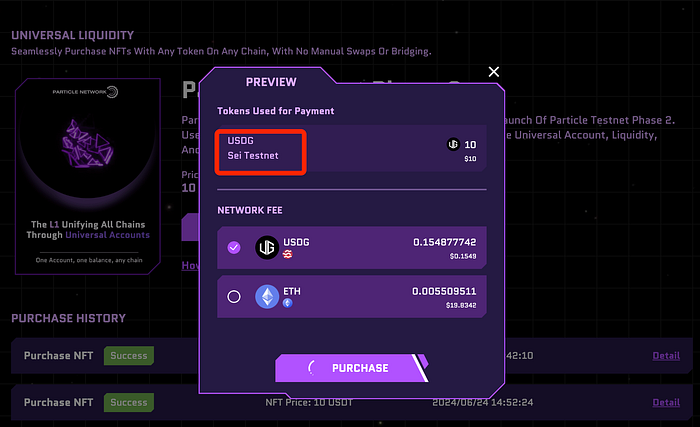Select USDG as the network fee token
The height and width of the screenshot is (427, 700).
tap(234, 248)
